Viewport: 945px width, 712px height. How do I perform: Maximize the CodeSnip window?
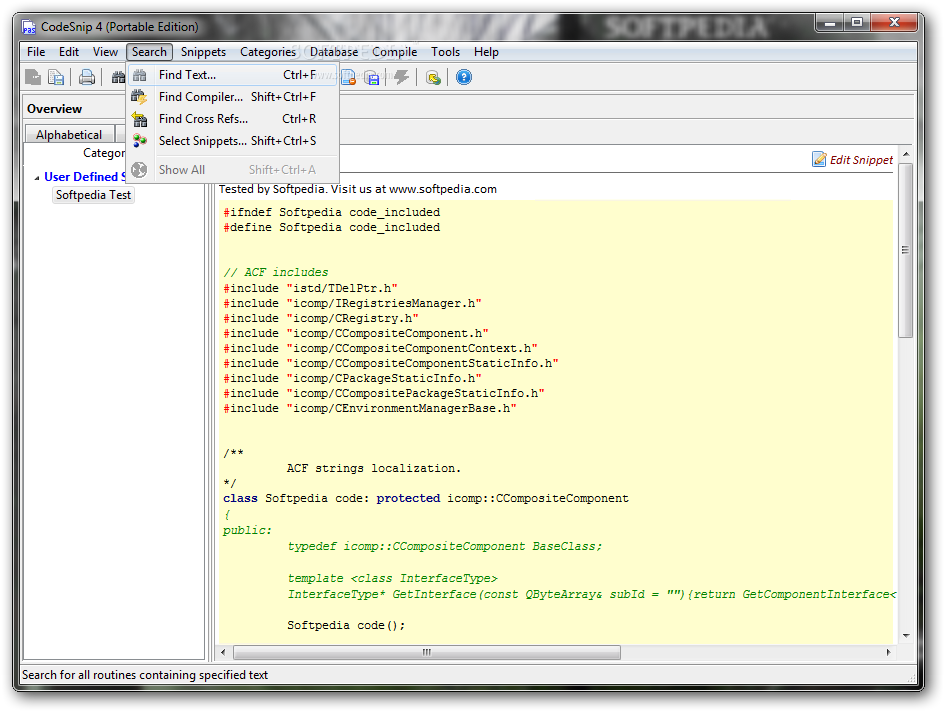pos(856,23)
